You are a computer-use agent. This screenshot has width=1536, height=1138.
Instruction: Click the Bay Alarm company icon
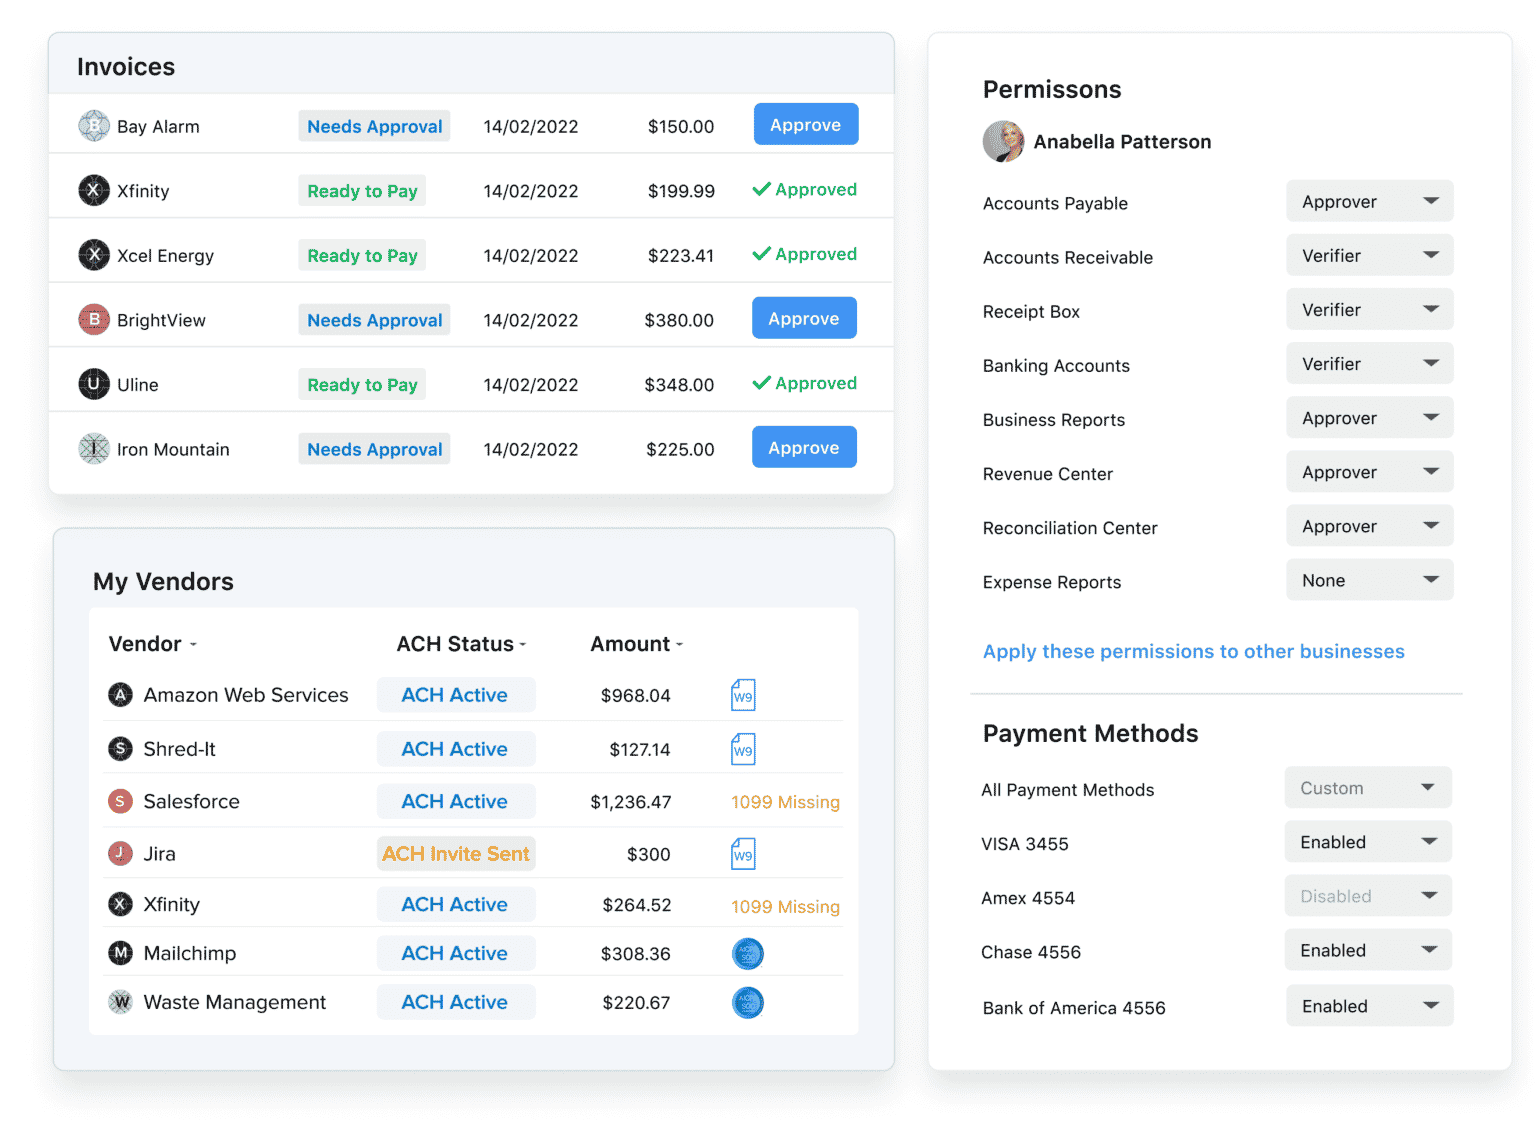(93, 126)
